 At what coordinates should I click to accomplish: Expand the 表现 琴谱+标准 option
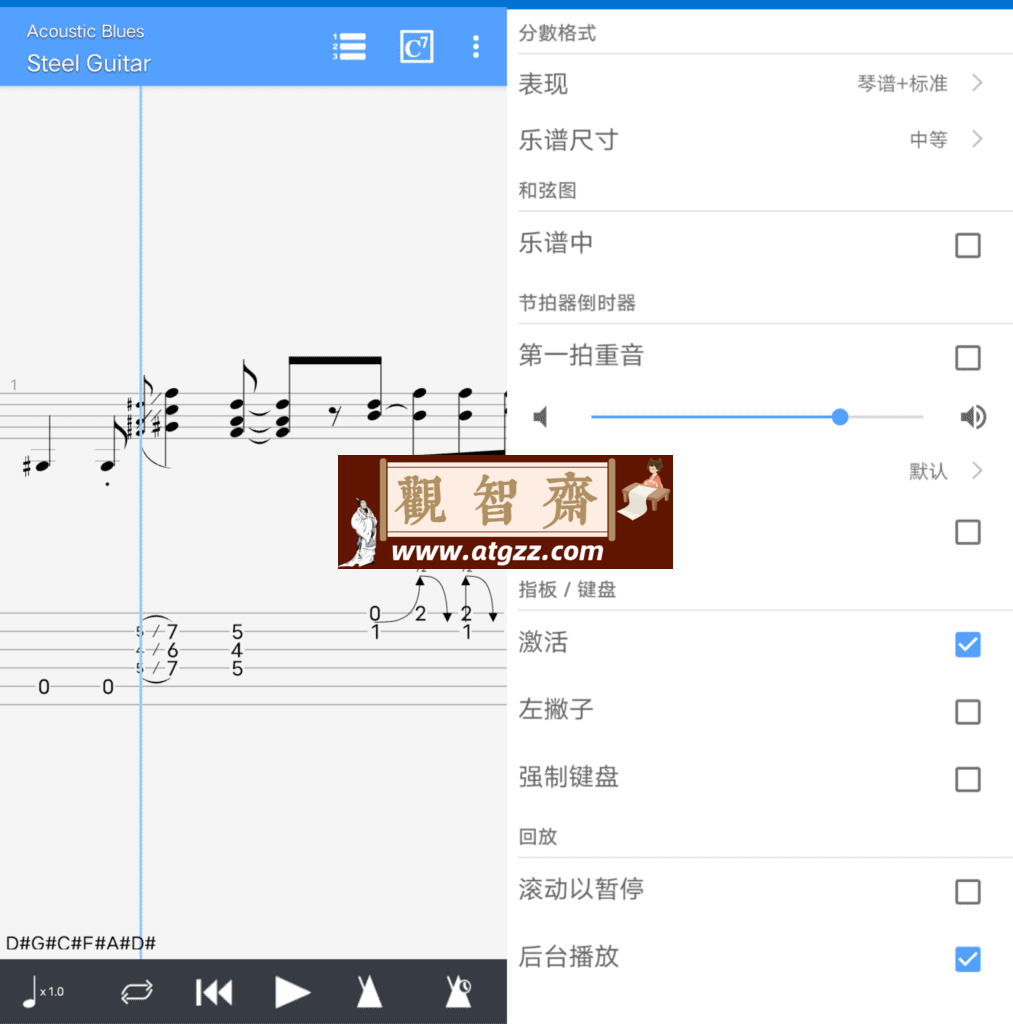[x=977, y=83]
